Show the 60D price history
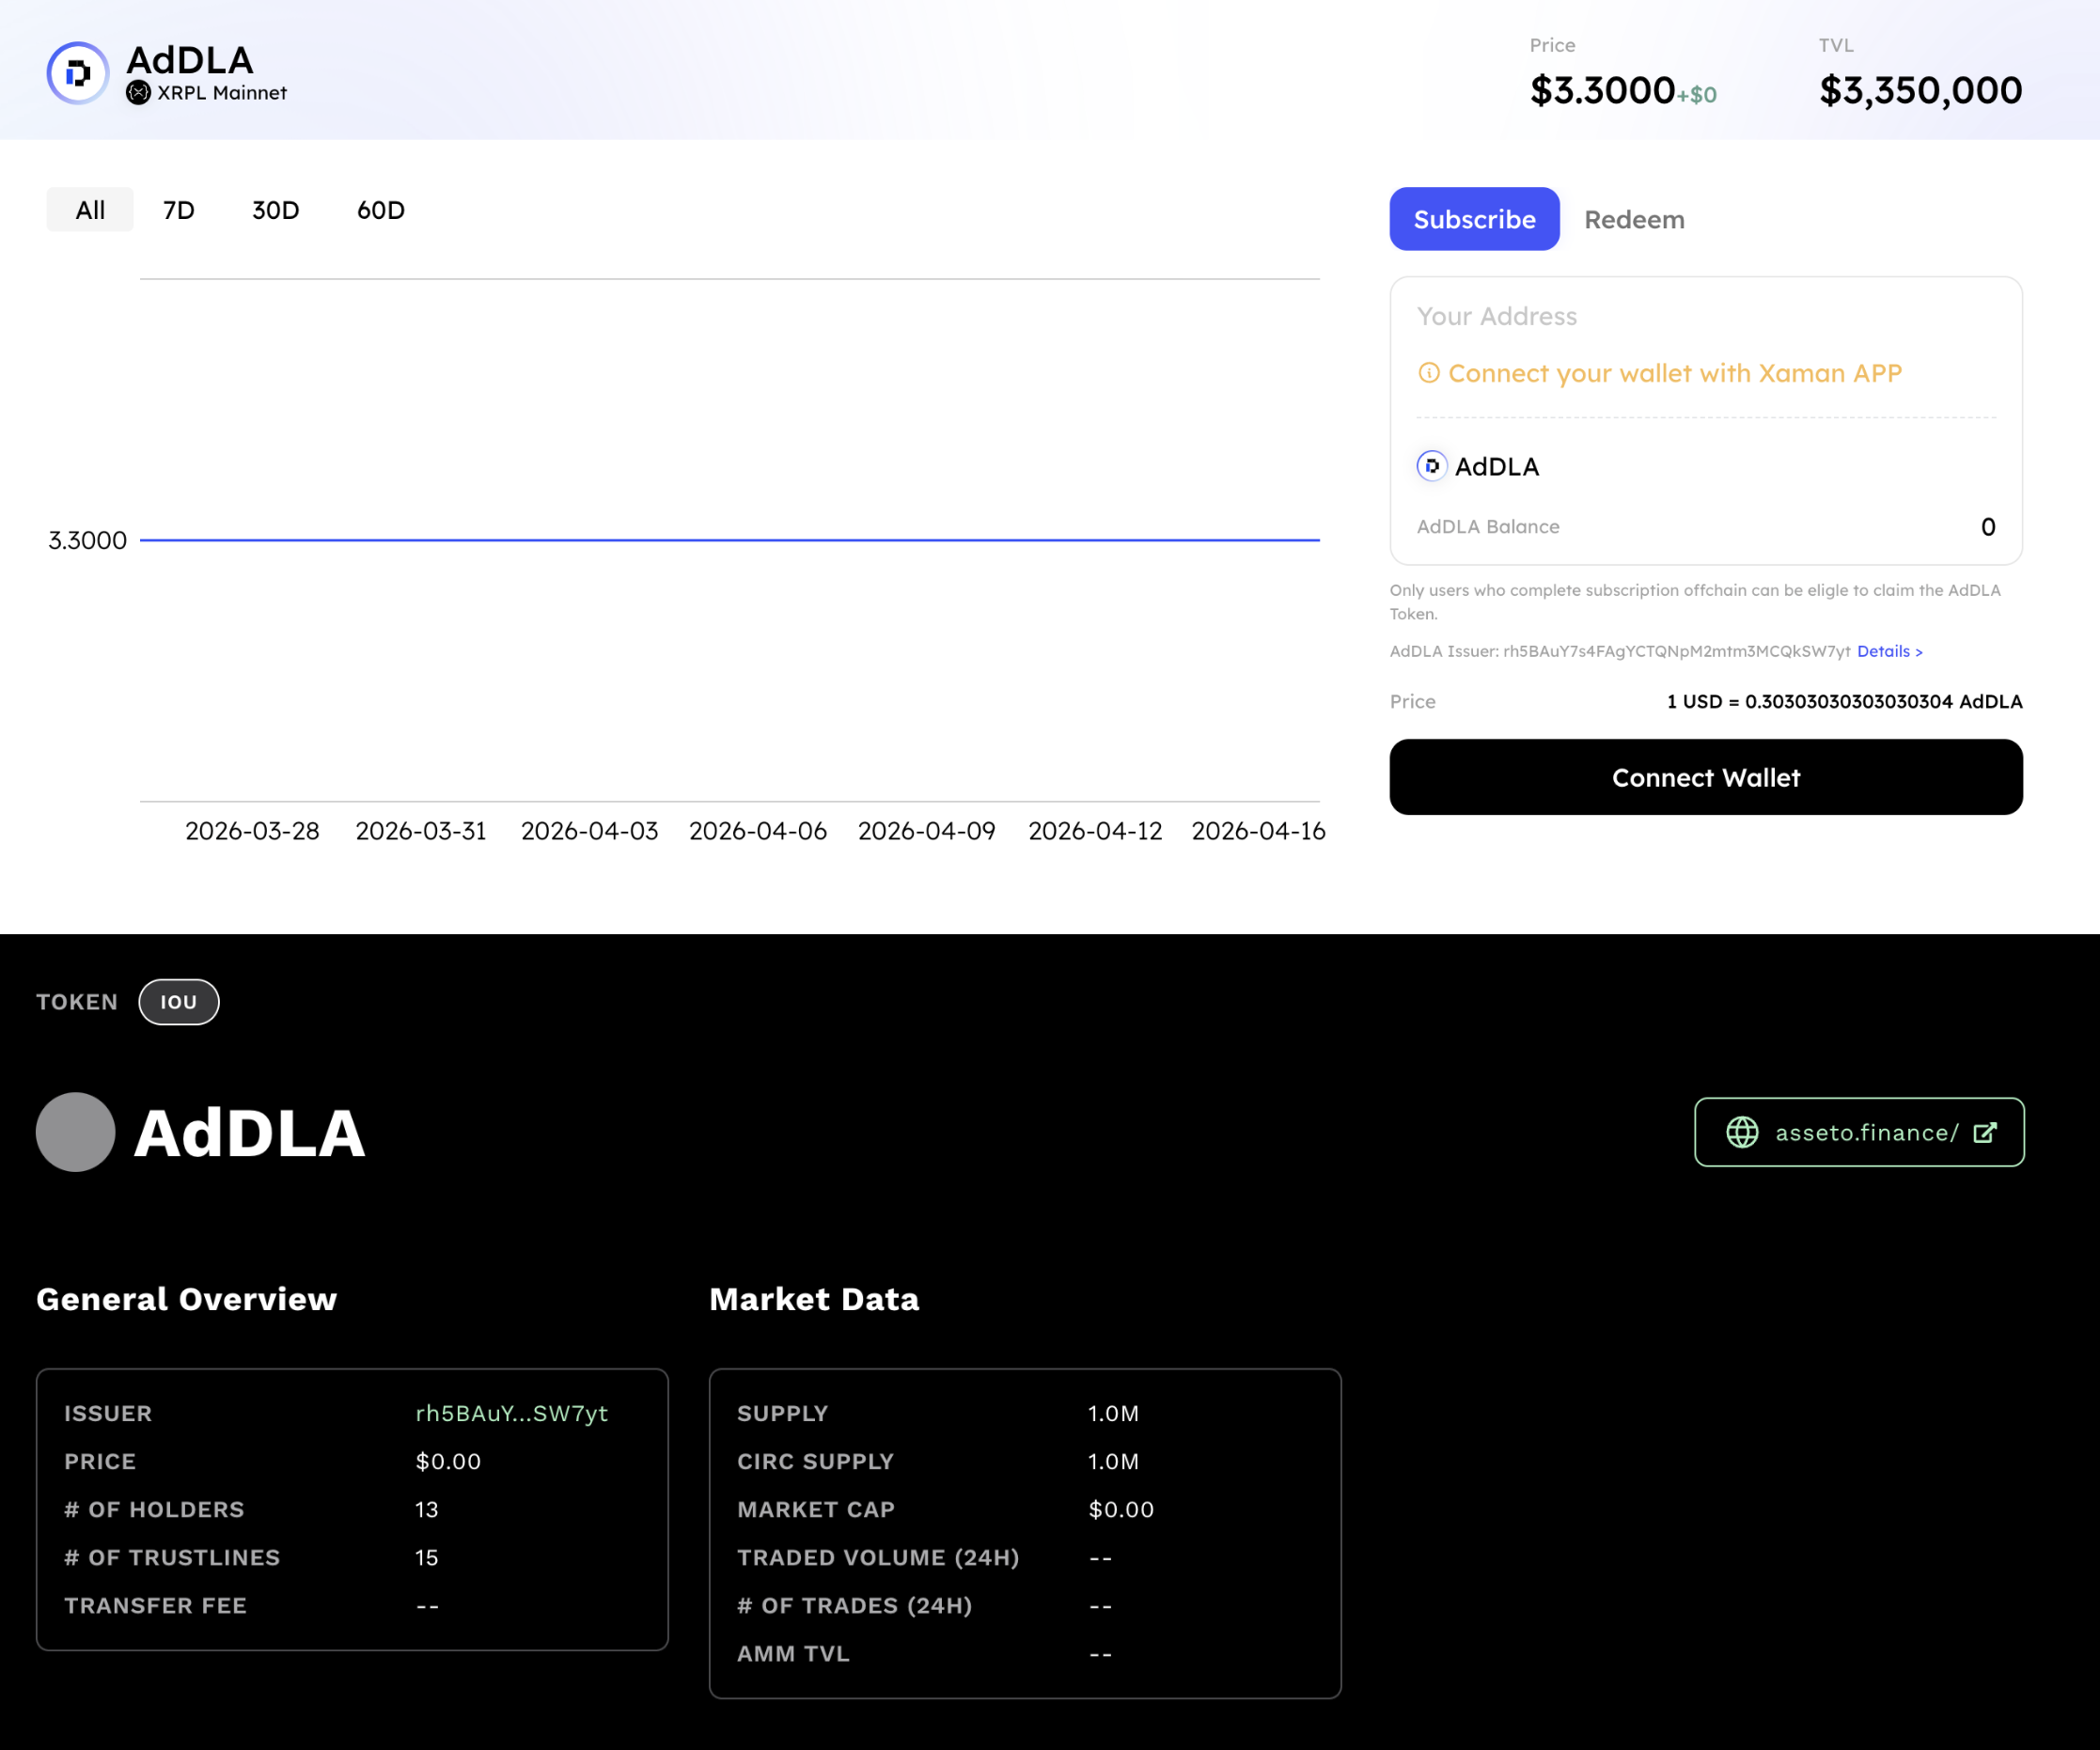Image resolution: width=2100 pixels, height=1750 pixels. (381, 210)
